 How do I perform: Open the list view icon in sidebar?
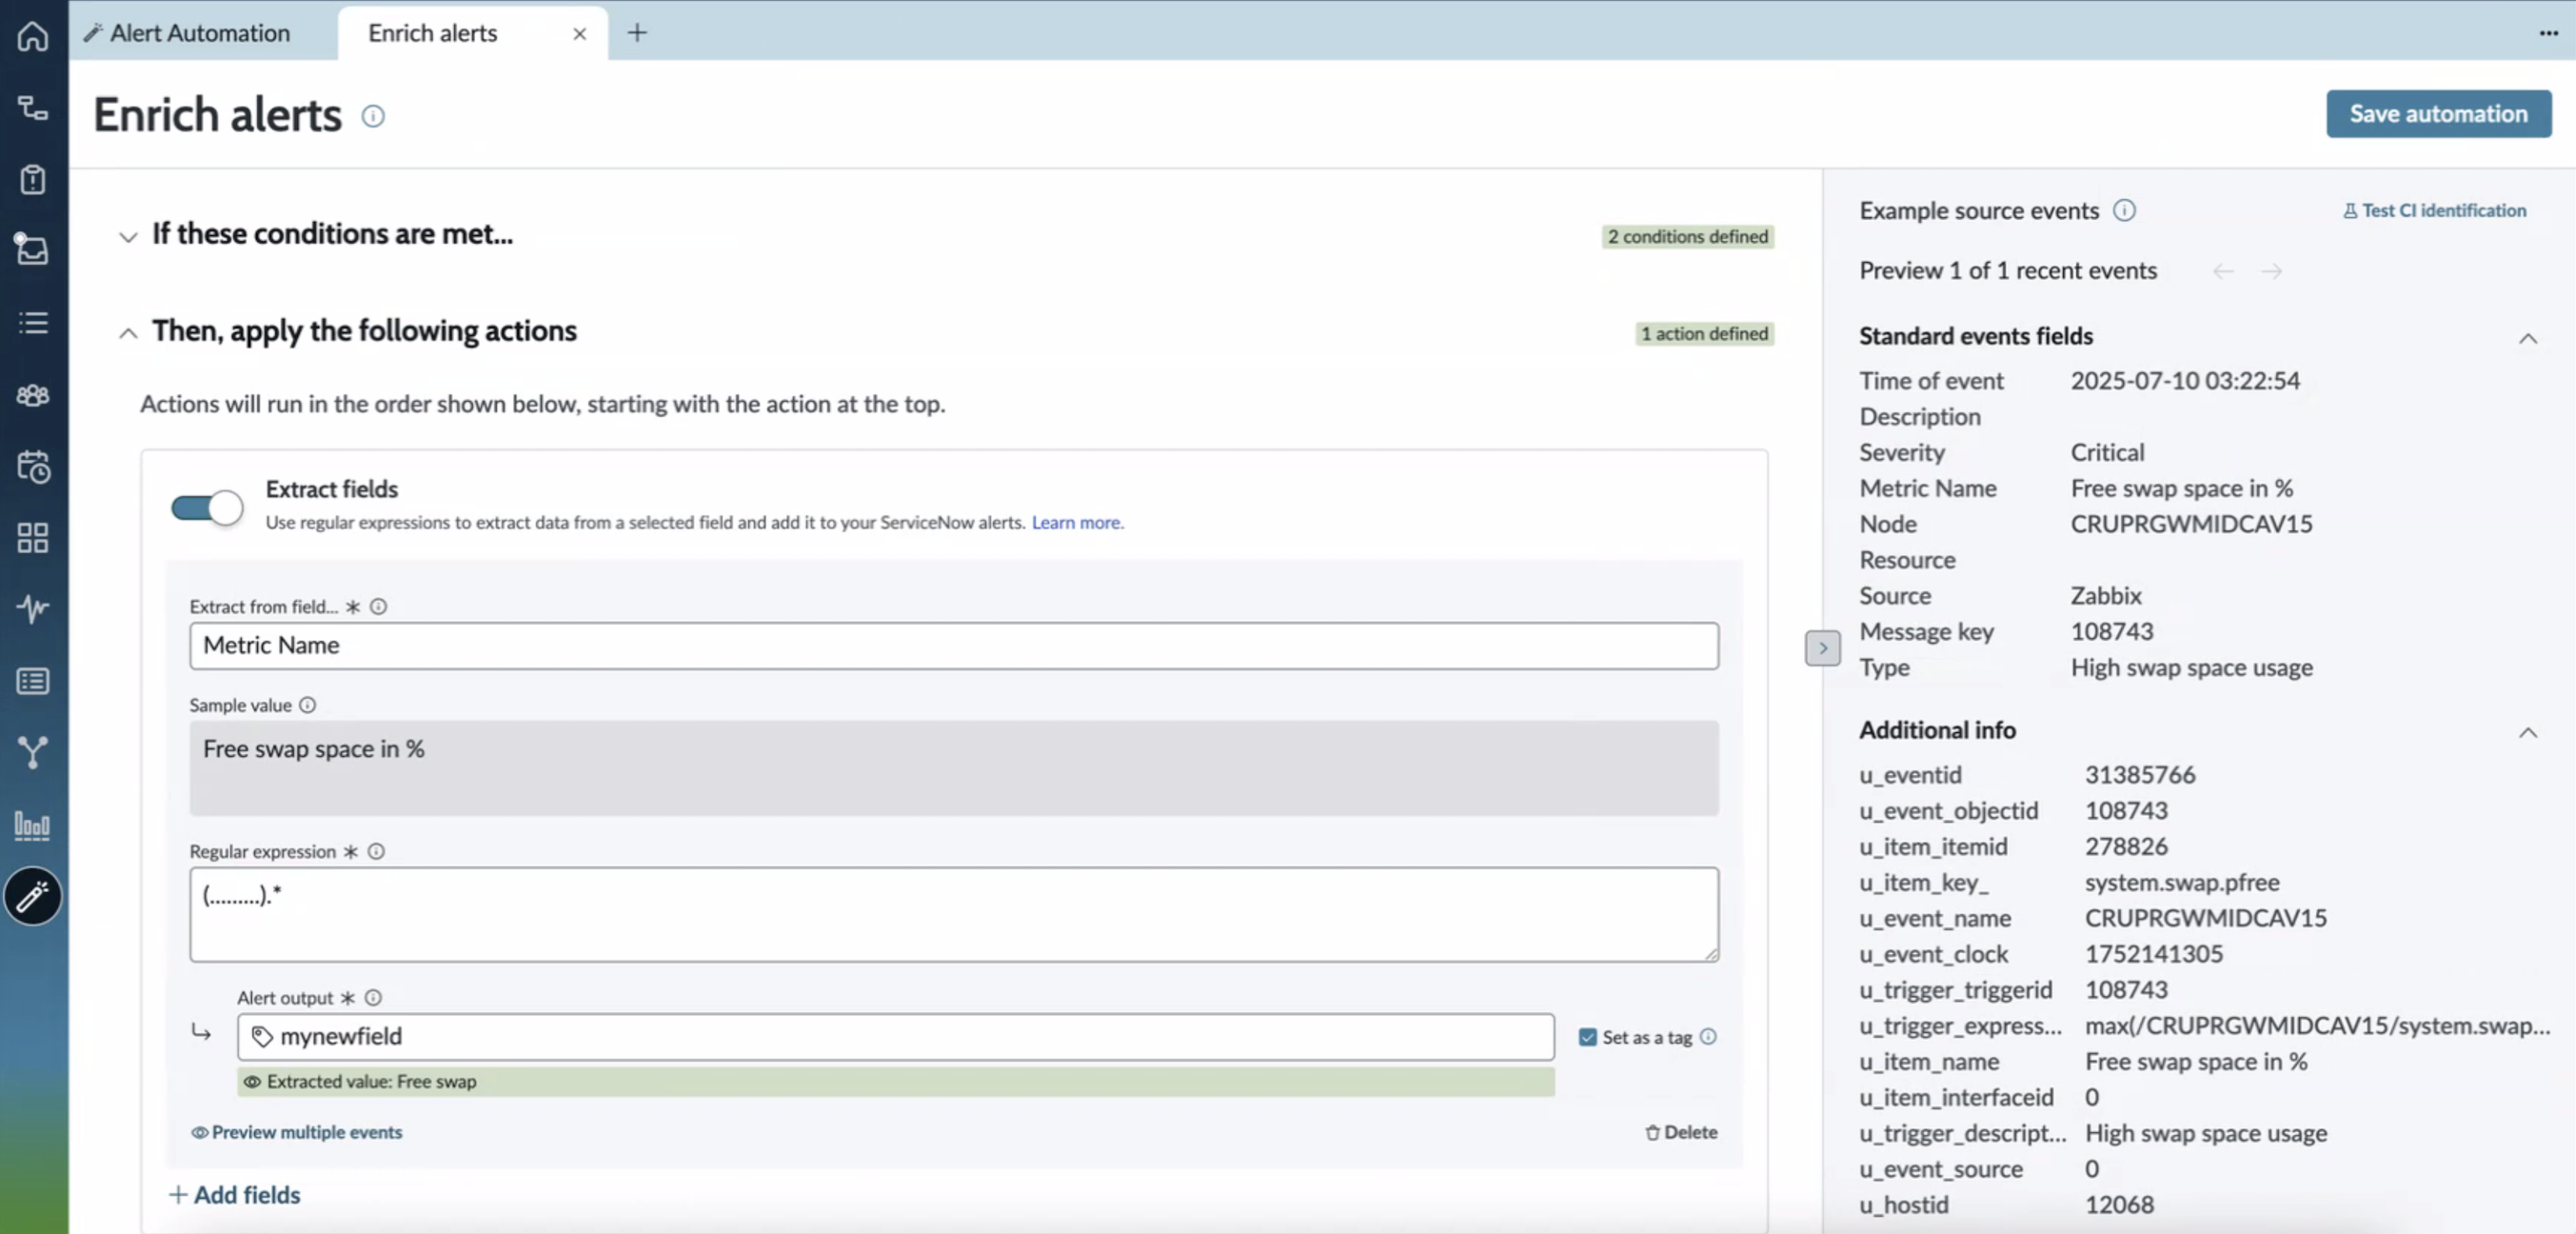(33, 323)
